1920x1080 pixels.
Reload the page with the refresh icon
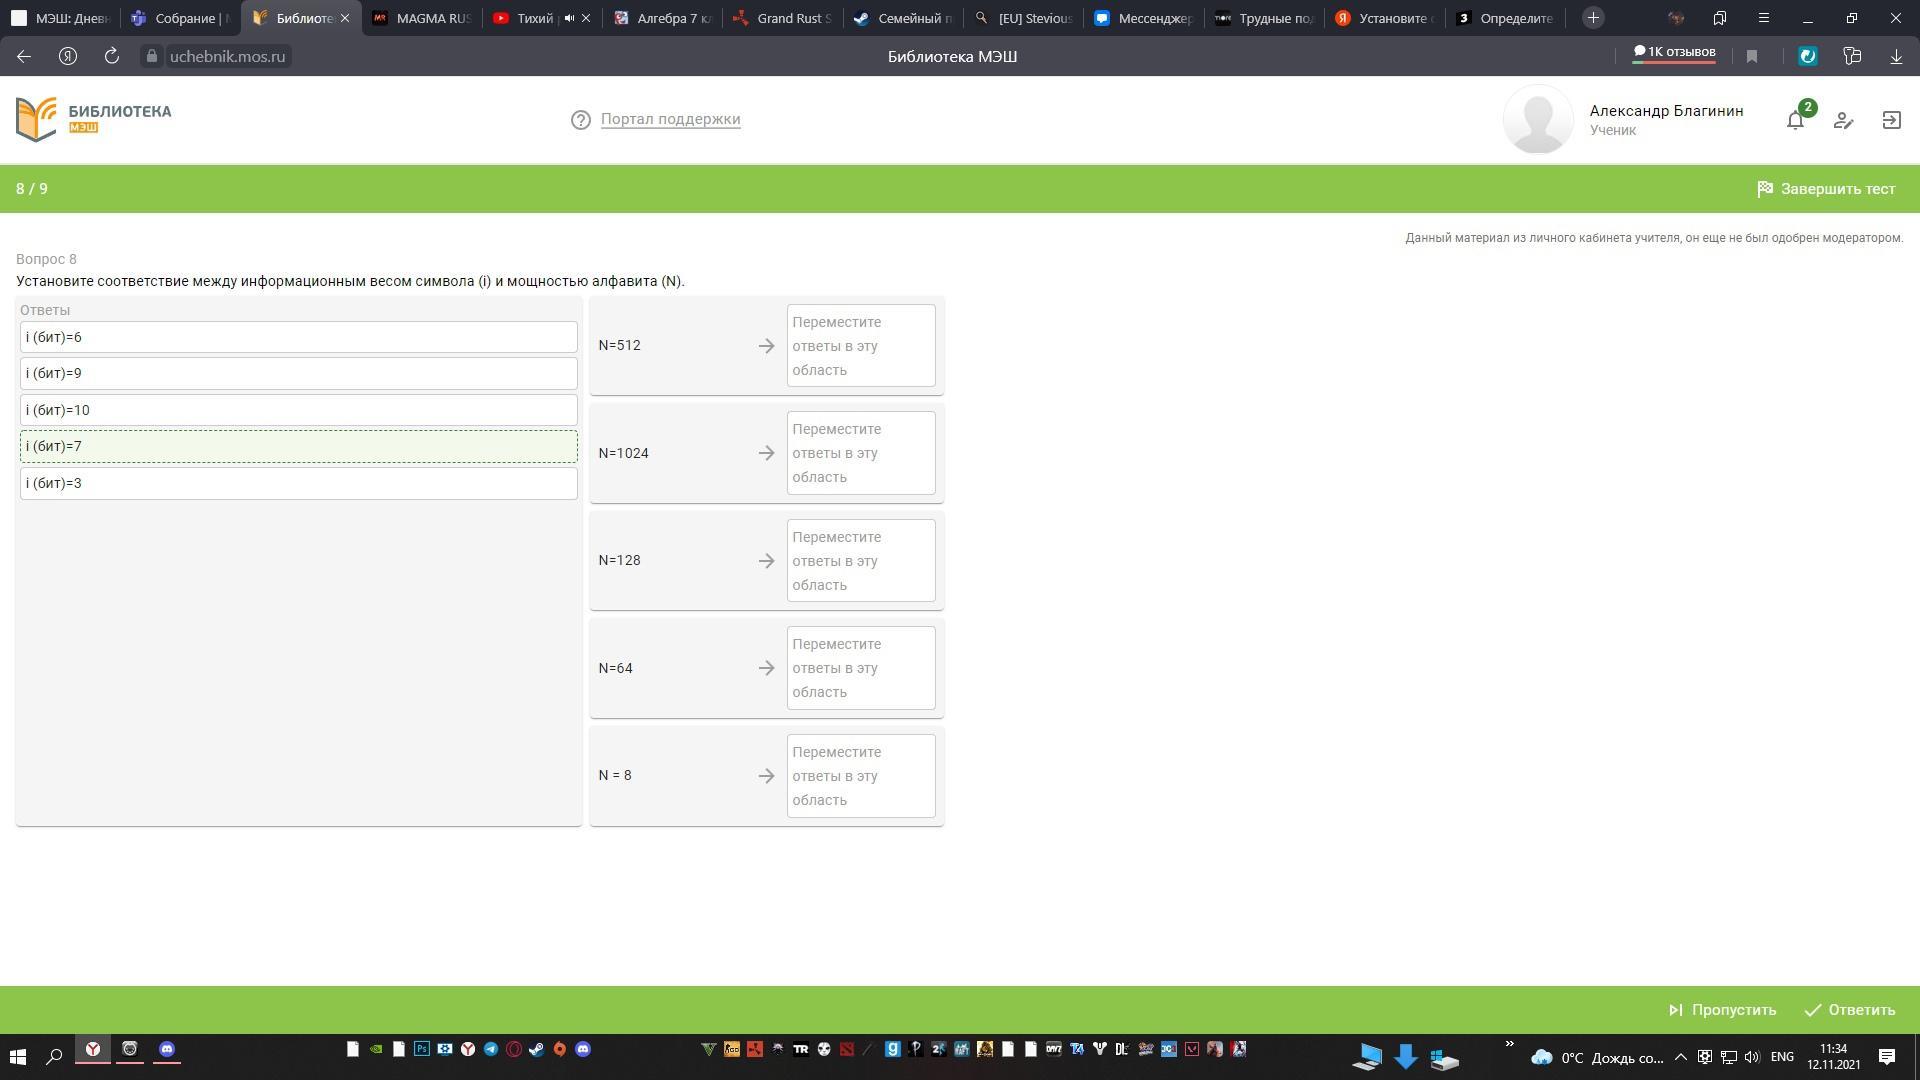click(x=112, y=56)
